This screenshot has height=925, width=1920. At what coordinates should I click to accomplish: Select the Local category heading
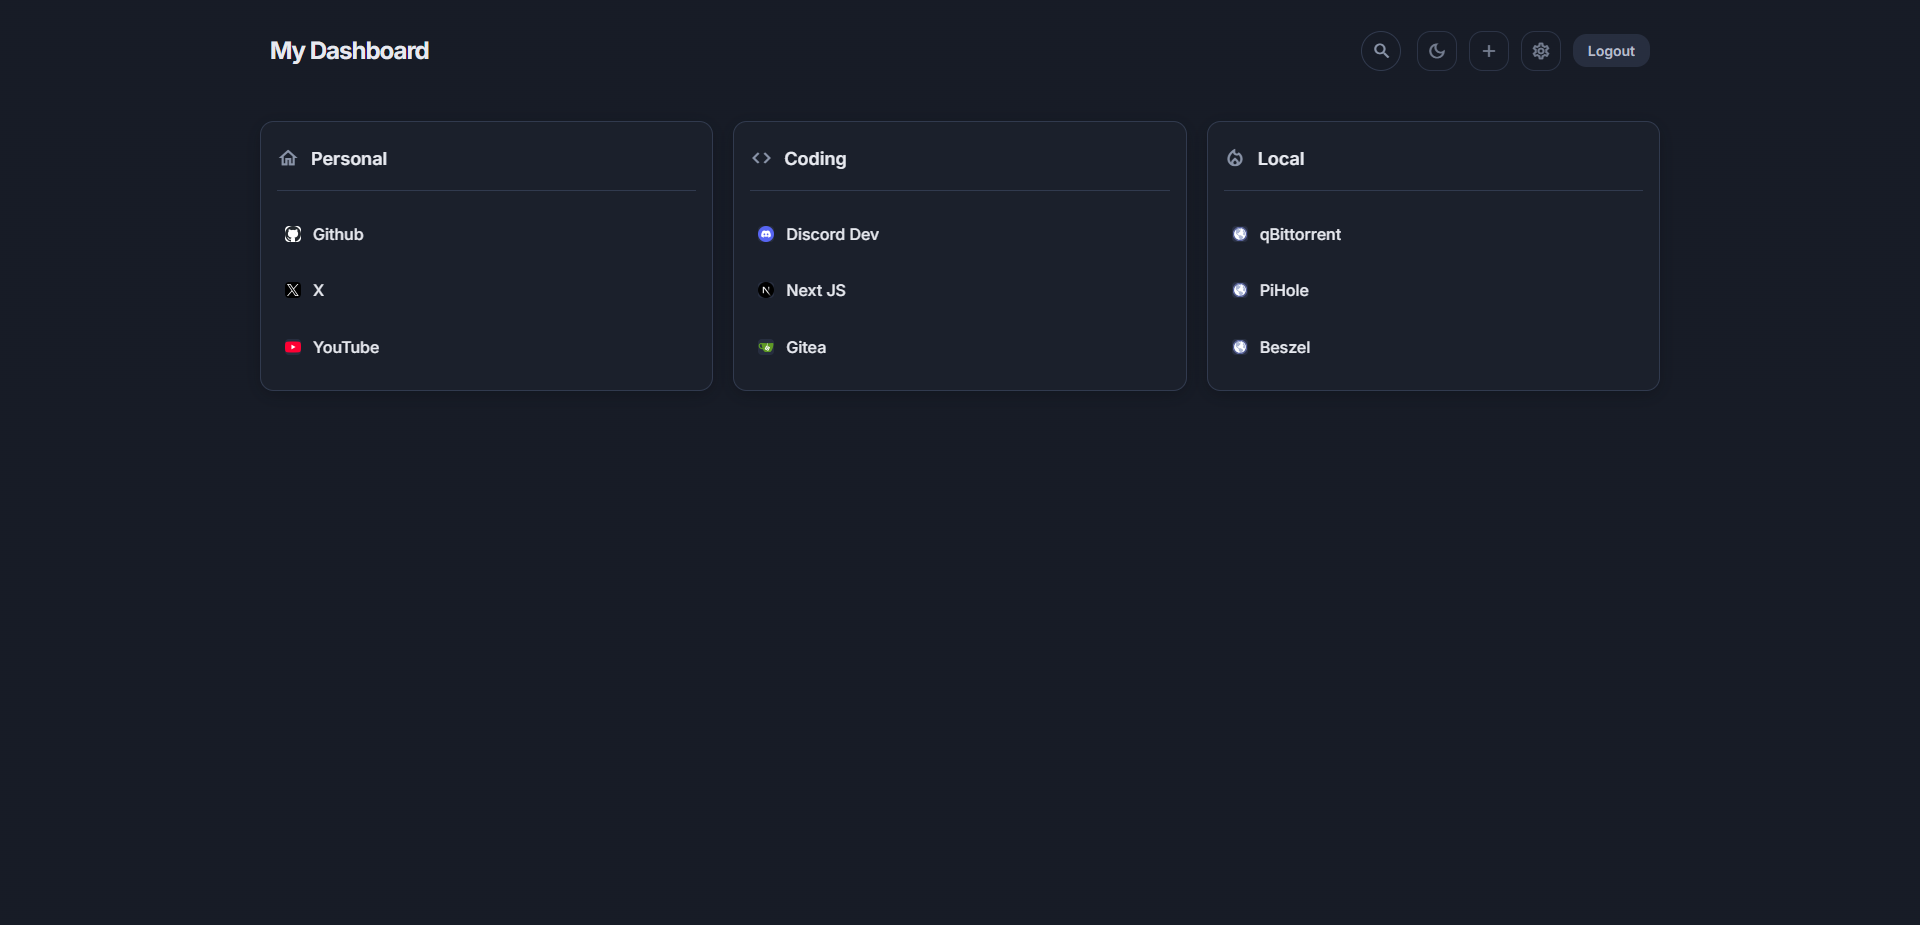1281,158
